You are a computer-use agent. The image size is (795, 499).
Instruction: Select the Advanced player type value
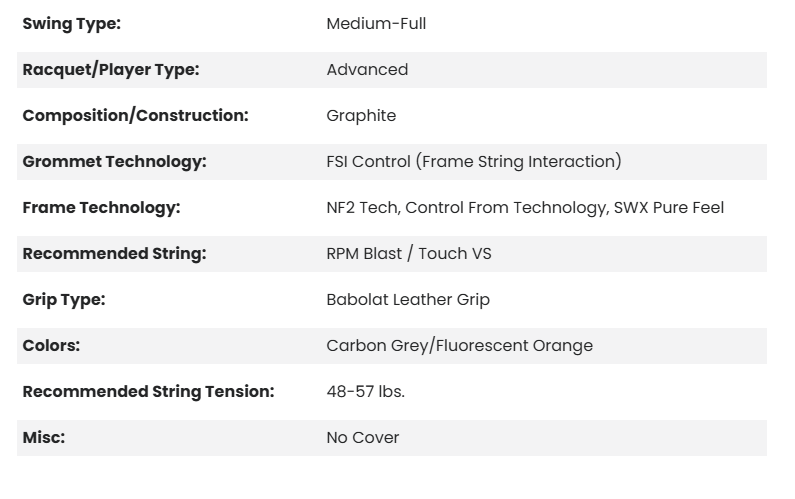(367, 70)
